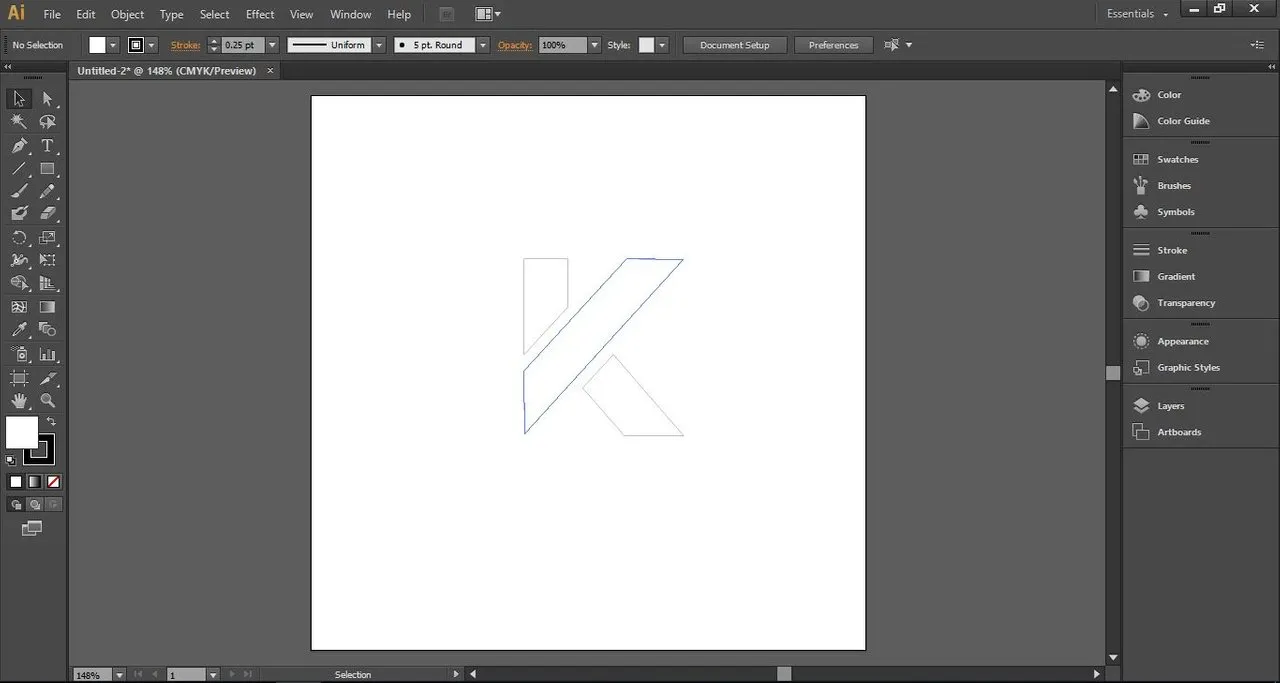Select the Perspective Grid tool
Image resolution: width=1280 pixels, height=683 pixels.
point(47,283)
